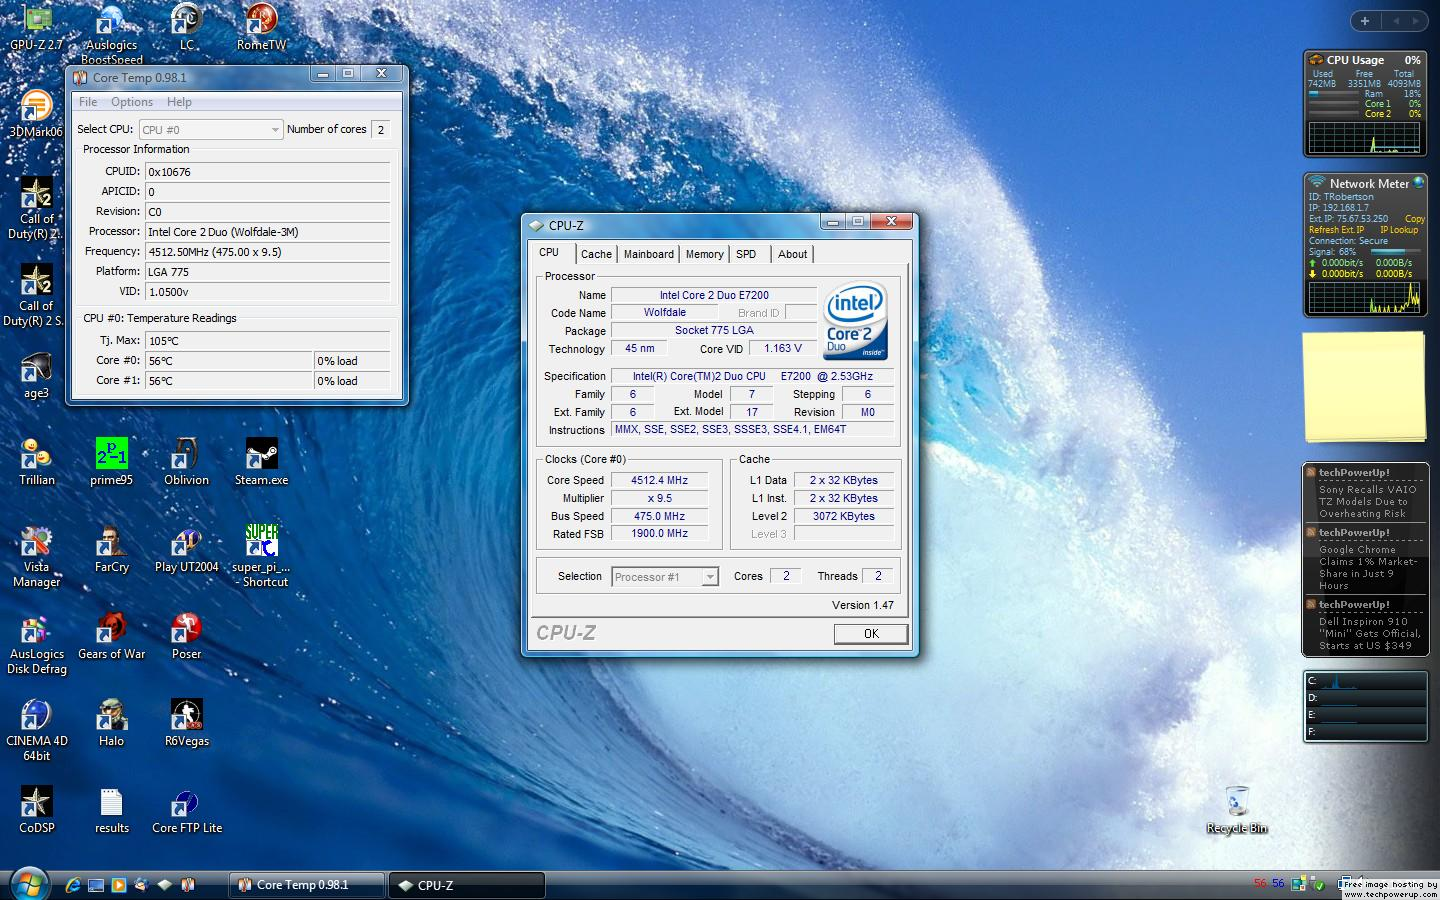The image size is (1440, 900).
Task: Click the CPU-Z taskbar button
Action: coord(467,885)
